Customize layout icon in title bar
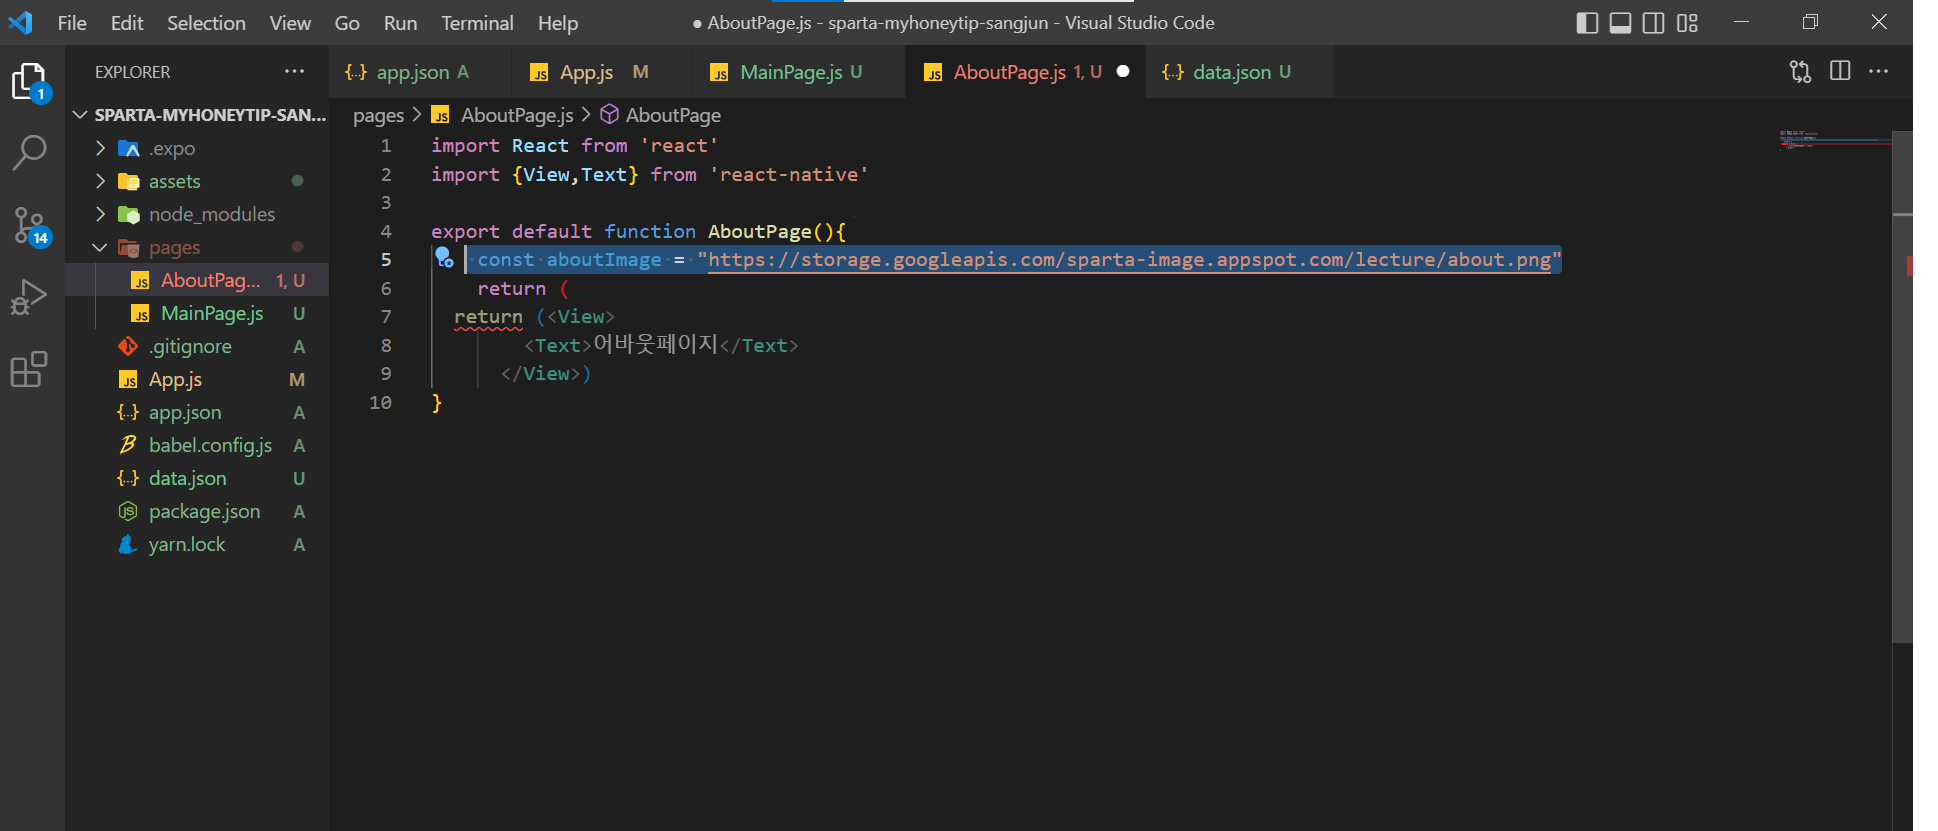The height and width of the screenshot is (831, 1938). [1687, 22]
